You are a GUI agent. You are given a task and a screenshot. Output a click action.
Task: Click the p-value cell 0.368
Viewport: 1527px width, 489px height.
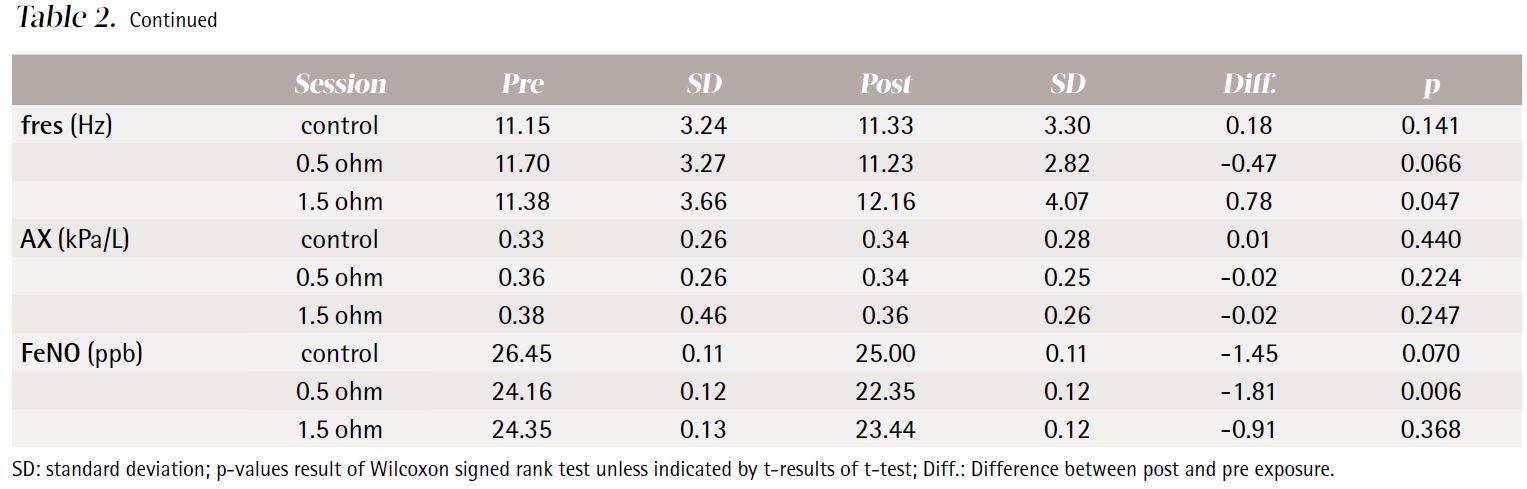click(x=1431, y=430)
